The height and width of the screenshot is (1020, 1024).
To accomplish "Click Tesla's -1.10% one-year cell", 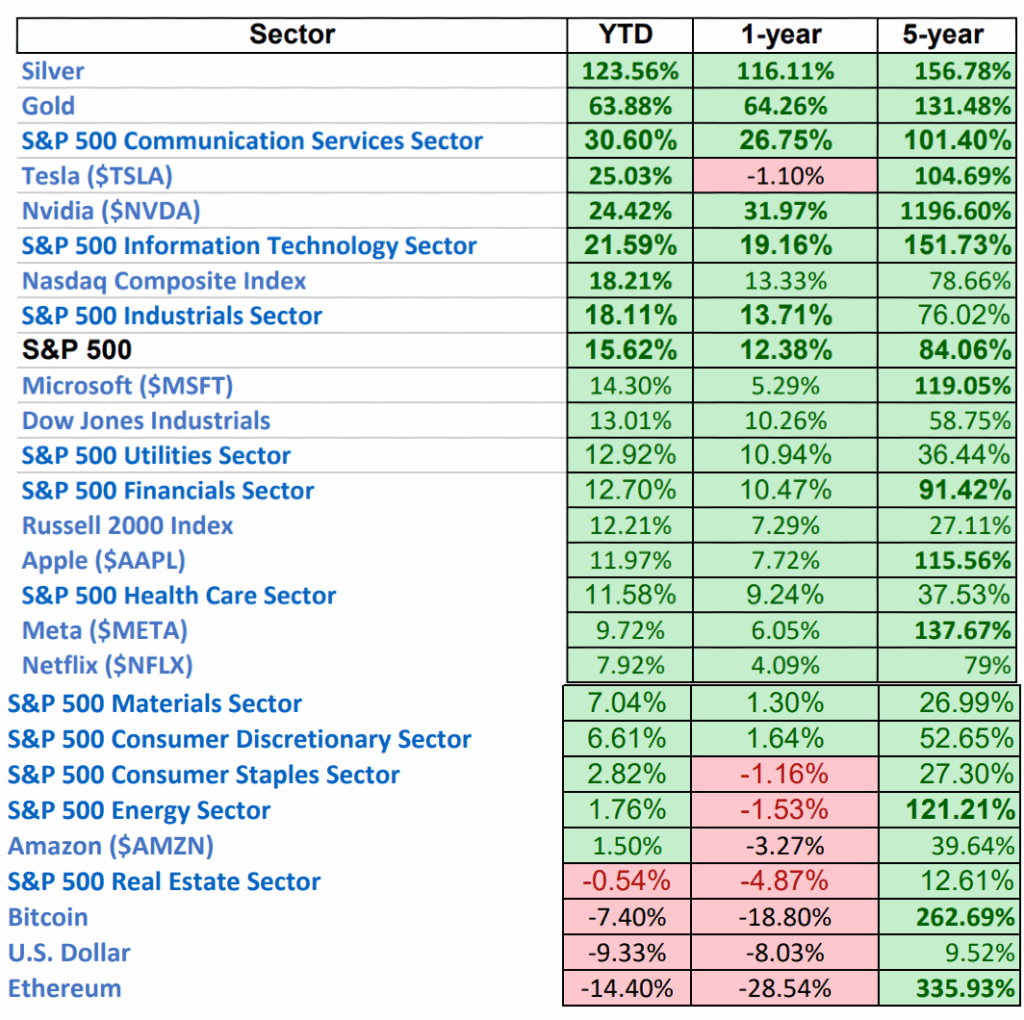I will [783, 176].
